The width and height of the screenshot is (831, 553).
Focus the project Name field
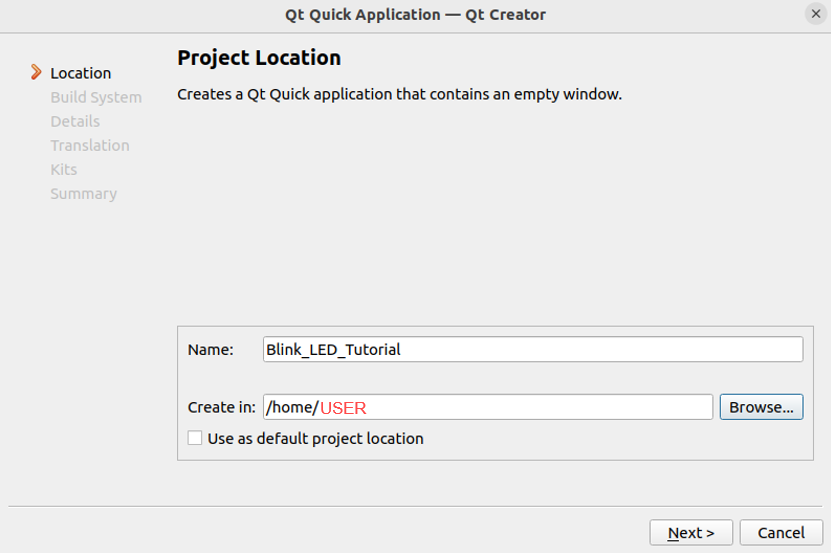533,349
